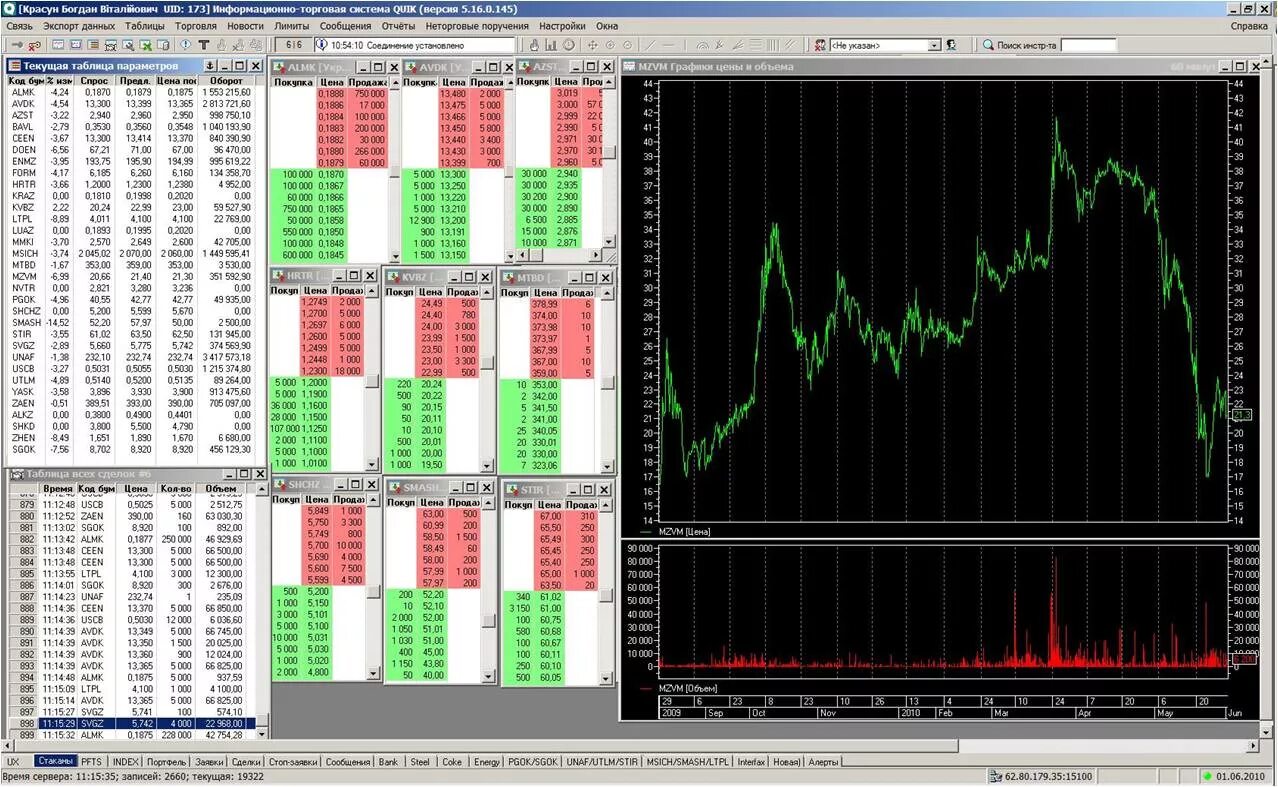1278x787 pixels.
Task: Click the 60 минут timeframe label on chart title
Action: click(1194, 66)
